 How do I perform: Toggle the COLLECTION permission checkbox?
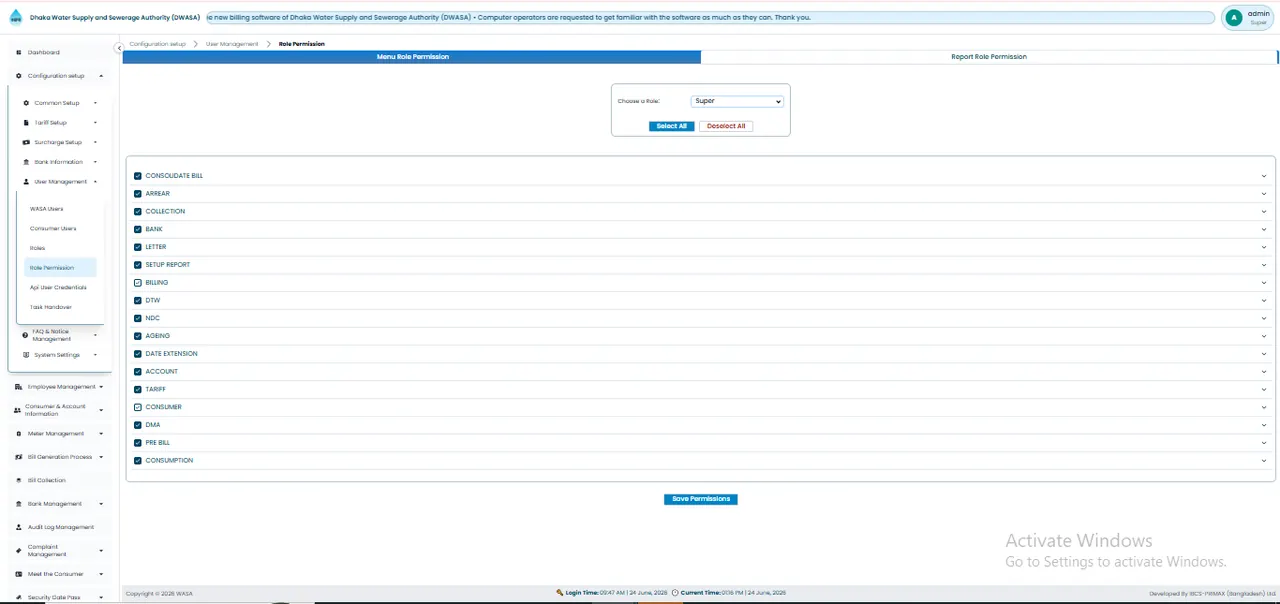[x=138, y=212]
